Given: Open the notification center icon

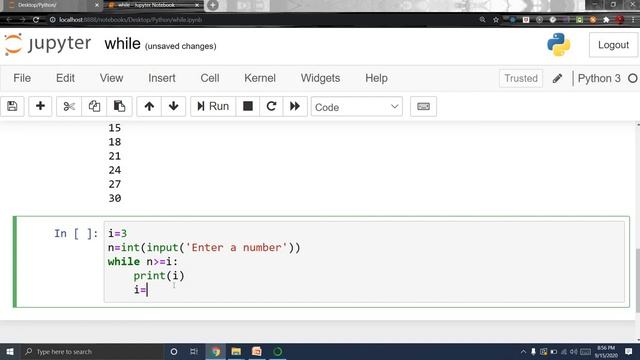Looking at the screenshot, I should click(x=629, y=351).
